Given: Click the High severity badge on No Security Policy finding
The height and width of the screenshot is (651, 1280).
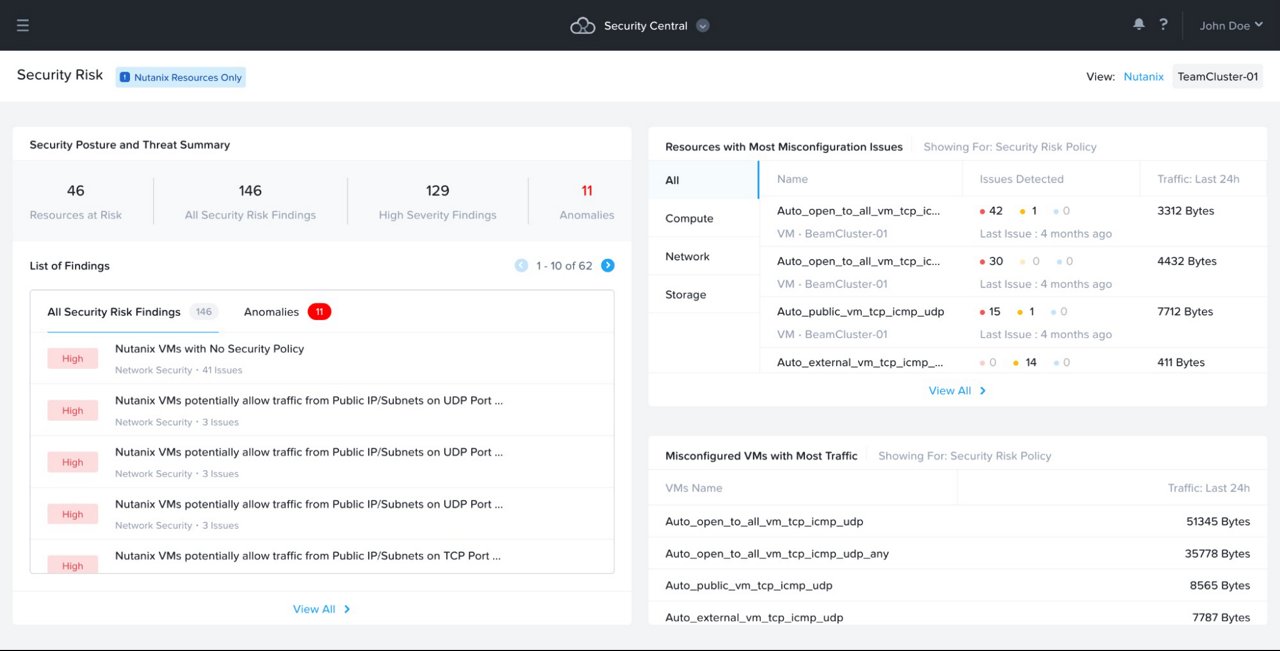Looking at the screenshot, I should [x=72, y=358].
